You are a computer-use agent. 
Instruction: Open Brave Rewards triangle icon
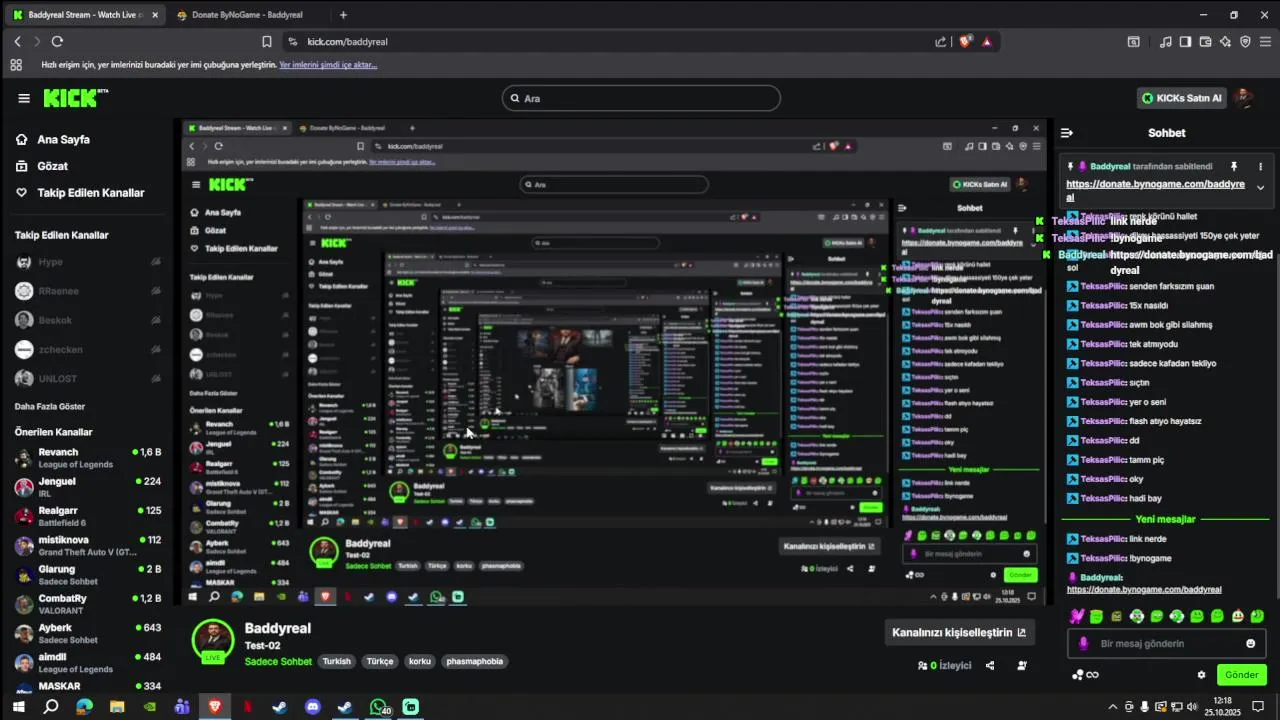[987, 42]
